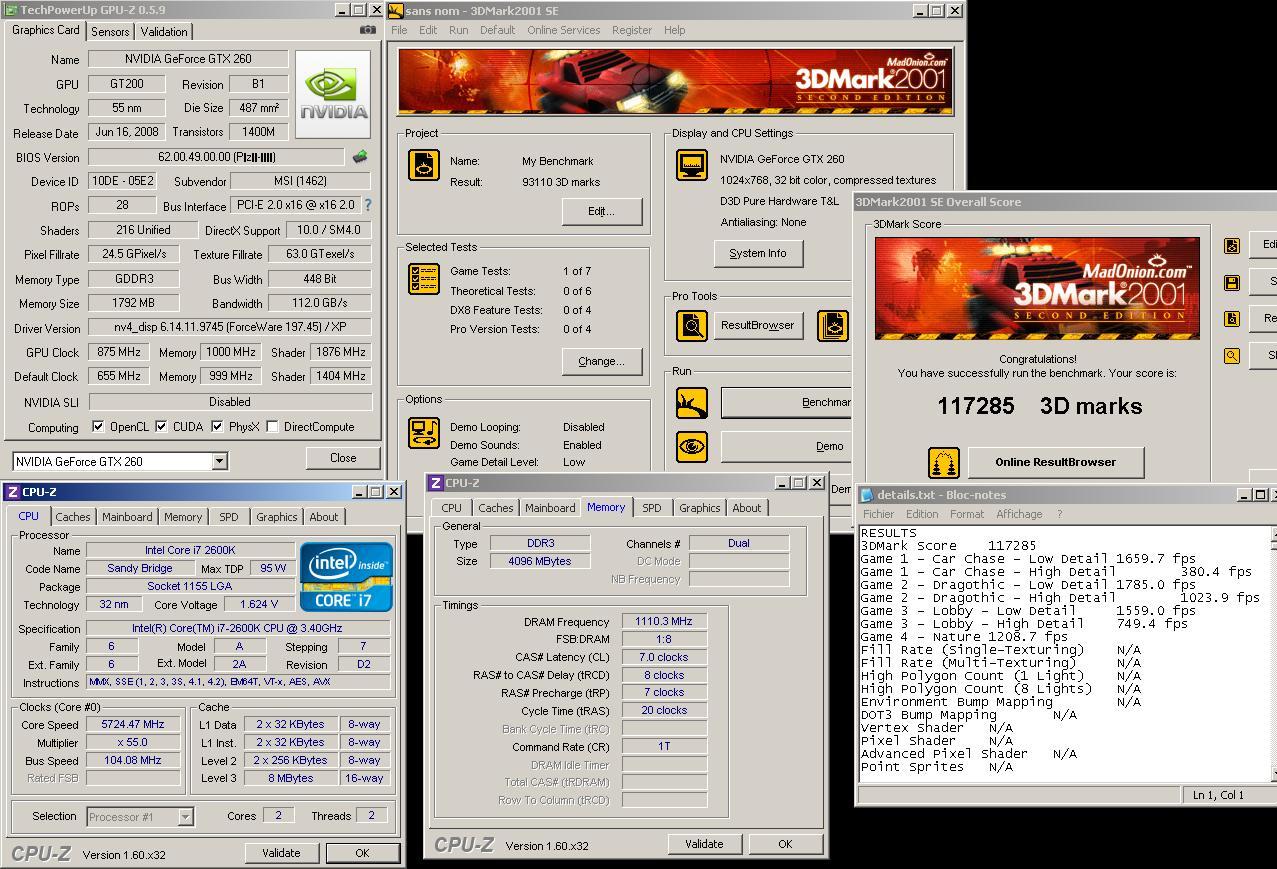Open the NVIDIA GeForce GTX 260 dropdown

[x=219, y=462]
